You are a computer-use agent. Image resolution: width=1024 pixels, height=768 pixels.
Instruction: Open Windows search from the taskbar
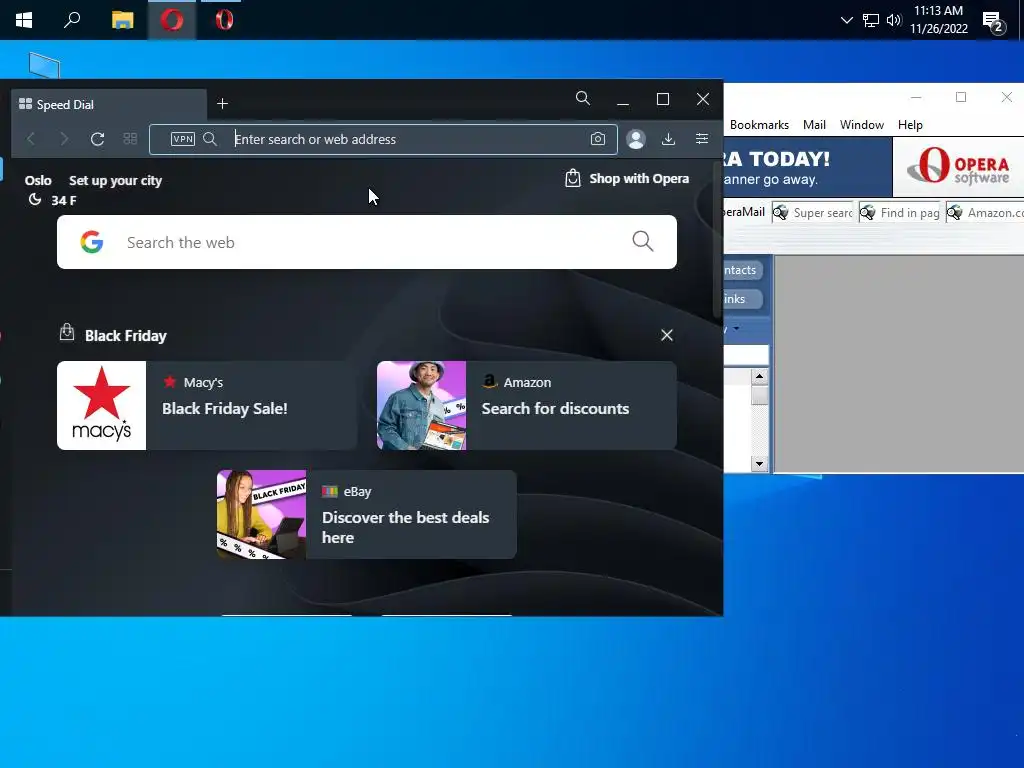[x=72, y=20]
